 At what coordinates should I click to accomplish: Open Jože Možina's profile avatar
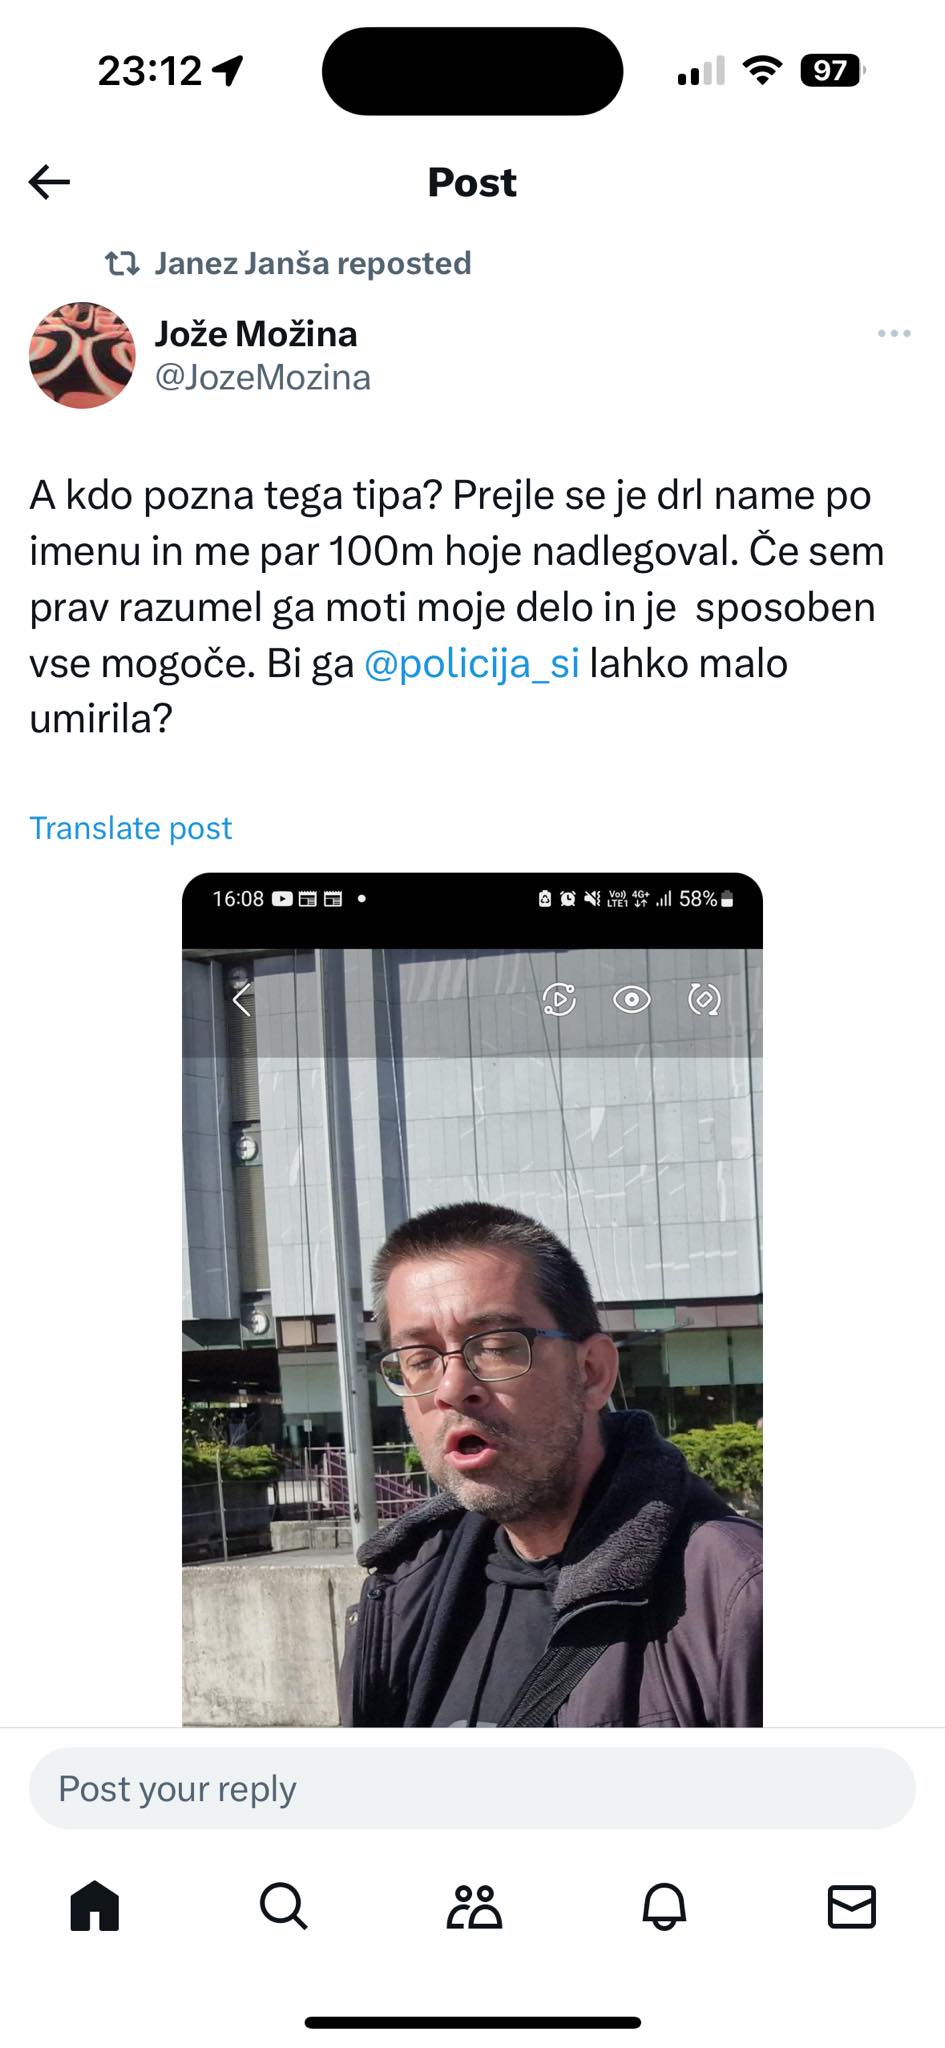pyautogui.click(x=82, y=355)
